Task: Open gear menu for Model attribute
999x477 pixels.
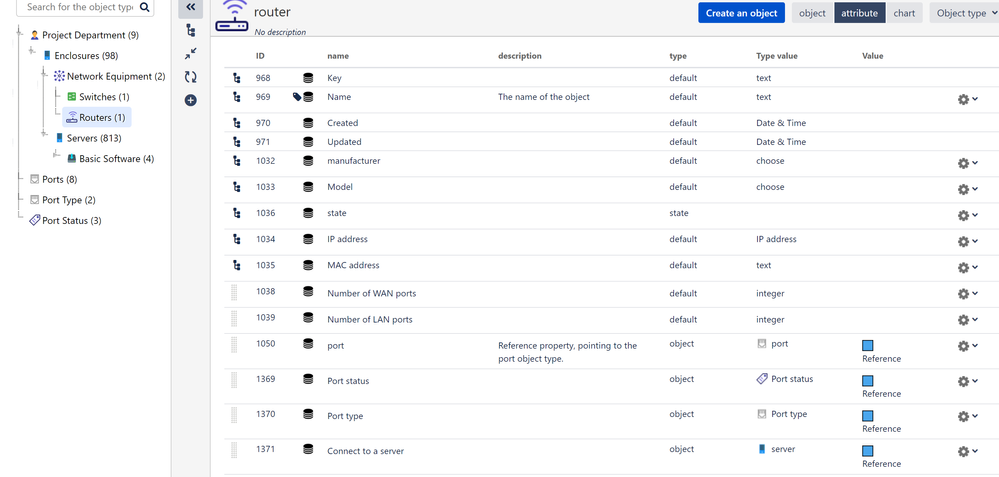Action: pos(968,189)
